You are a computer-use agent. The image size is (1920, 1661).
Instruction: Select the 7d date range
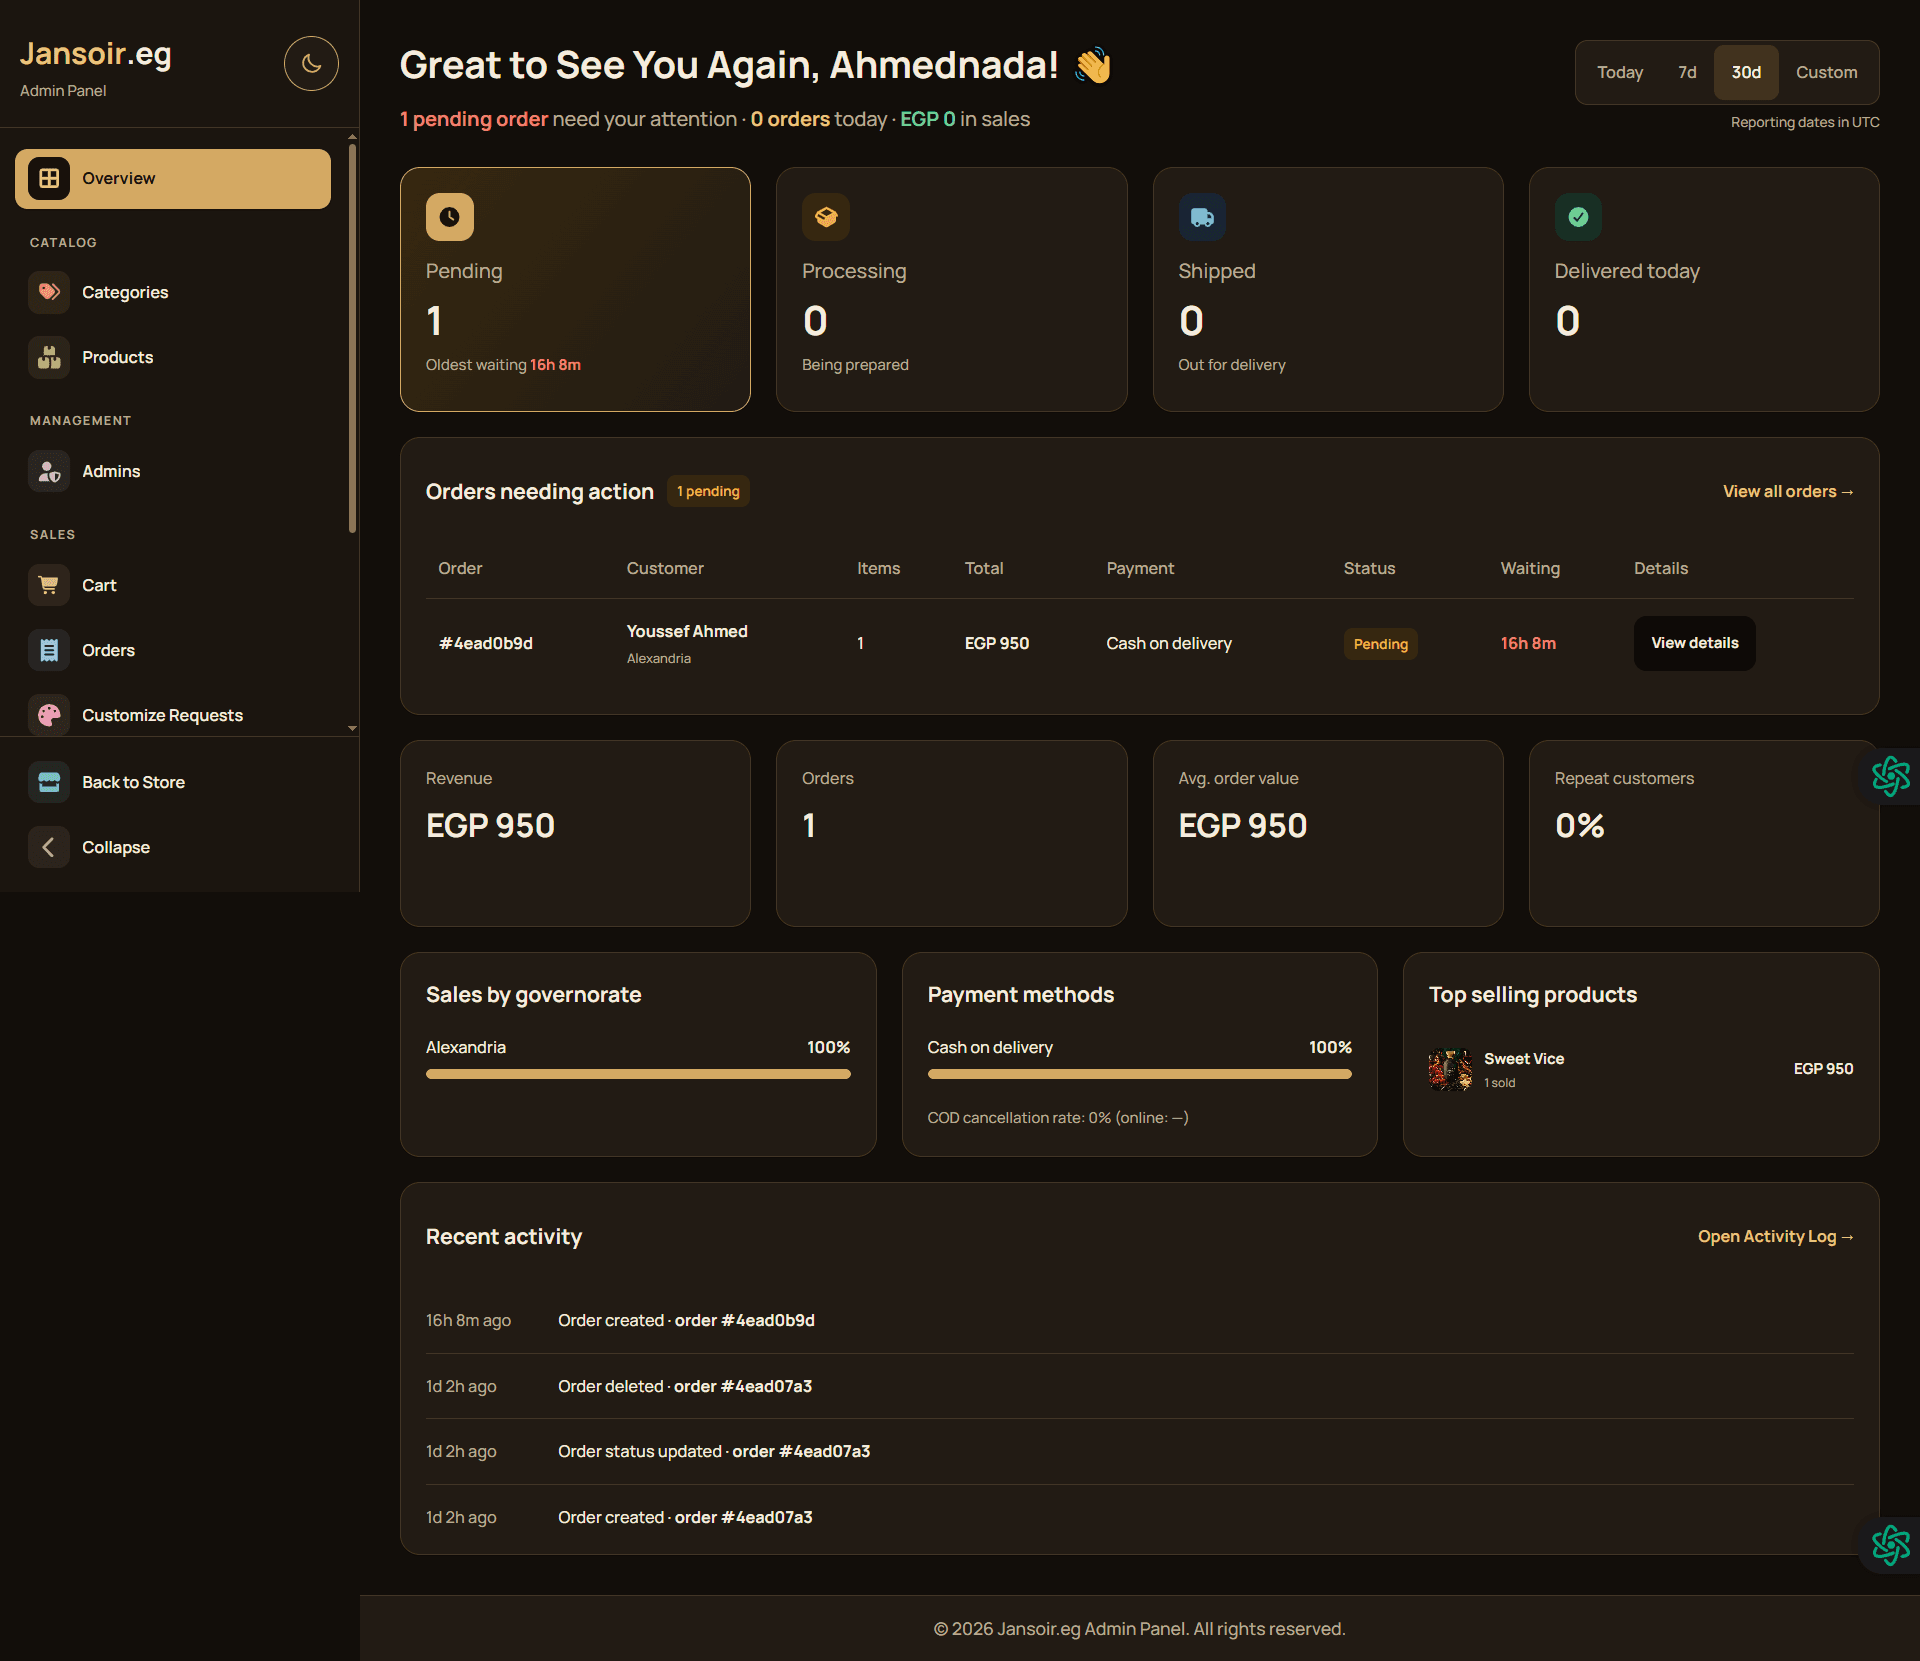click(1687, 72)
